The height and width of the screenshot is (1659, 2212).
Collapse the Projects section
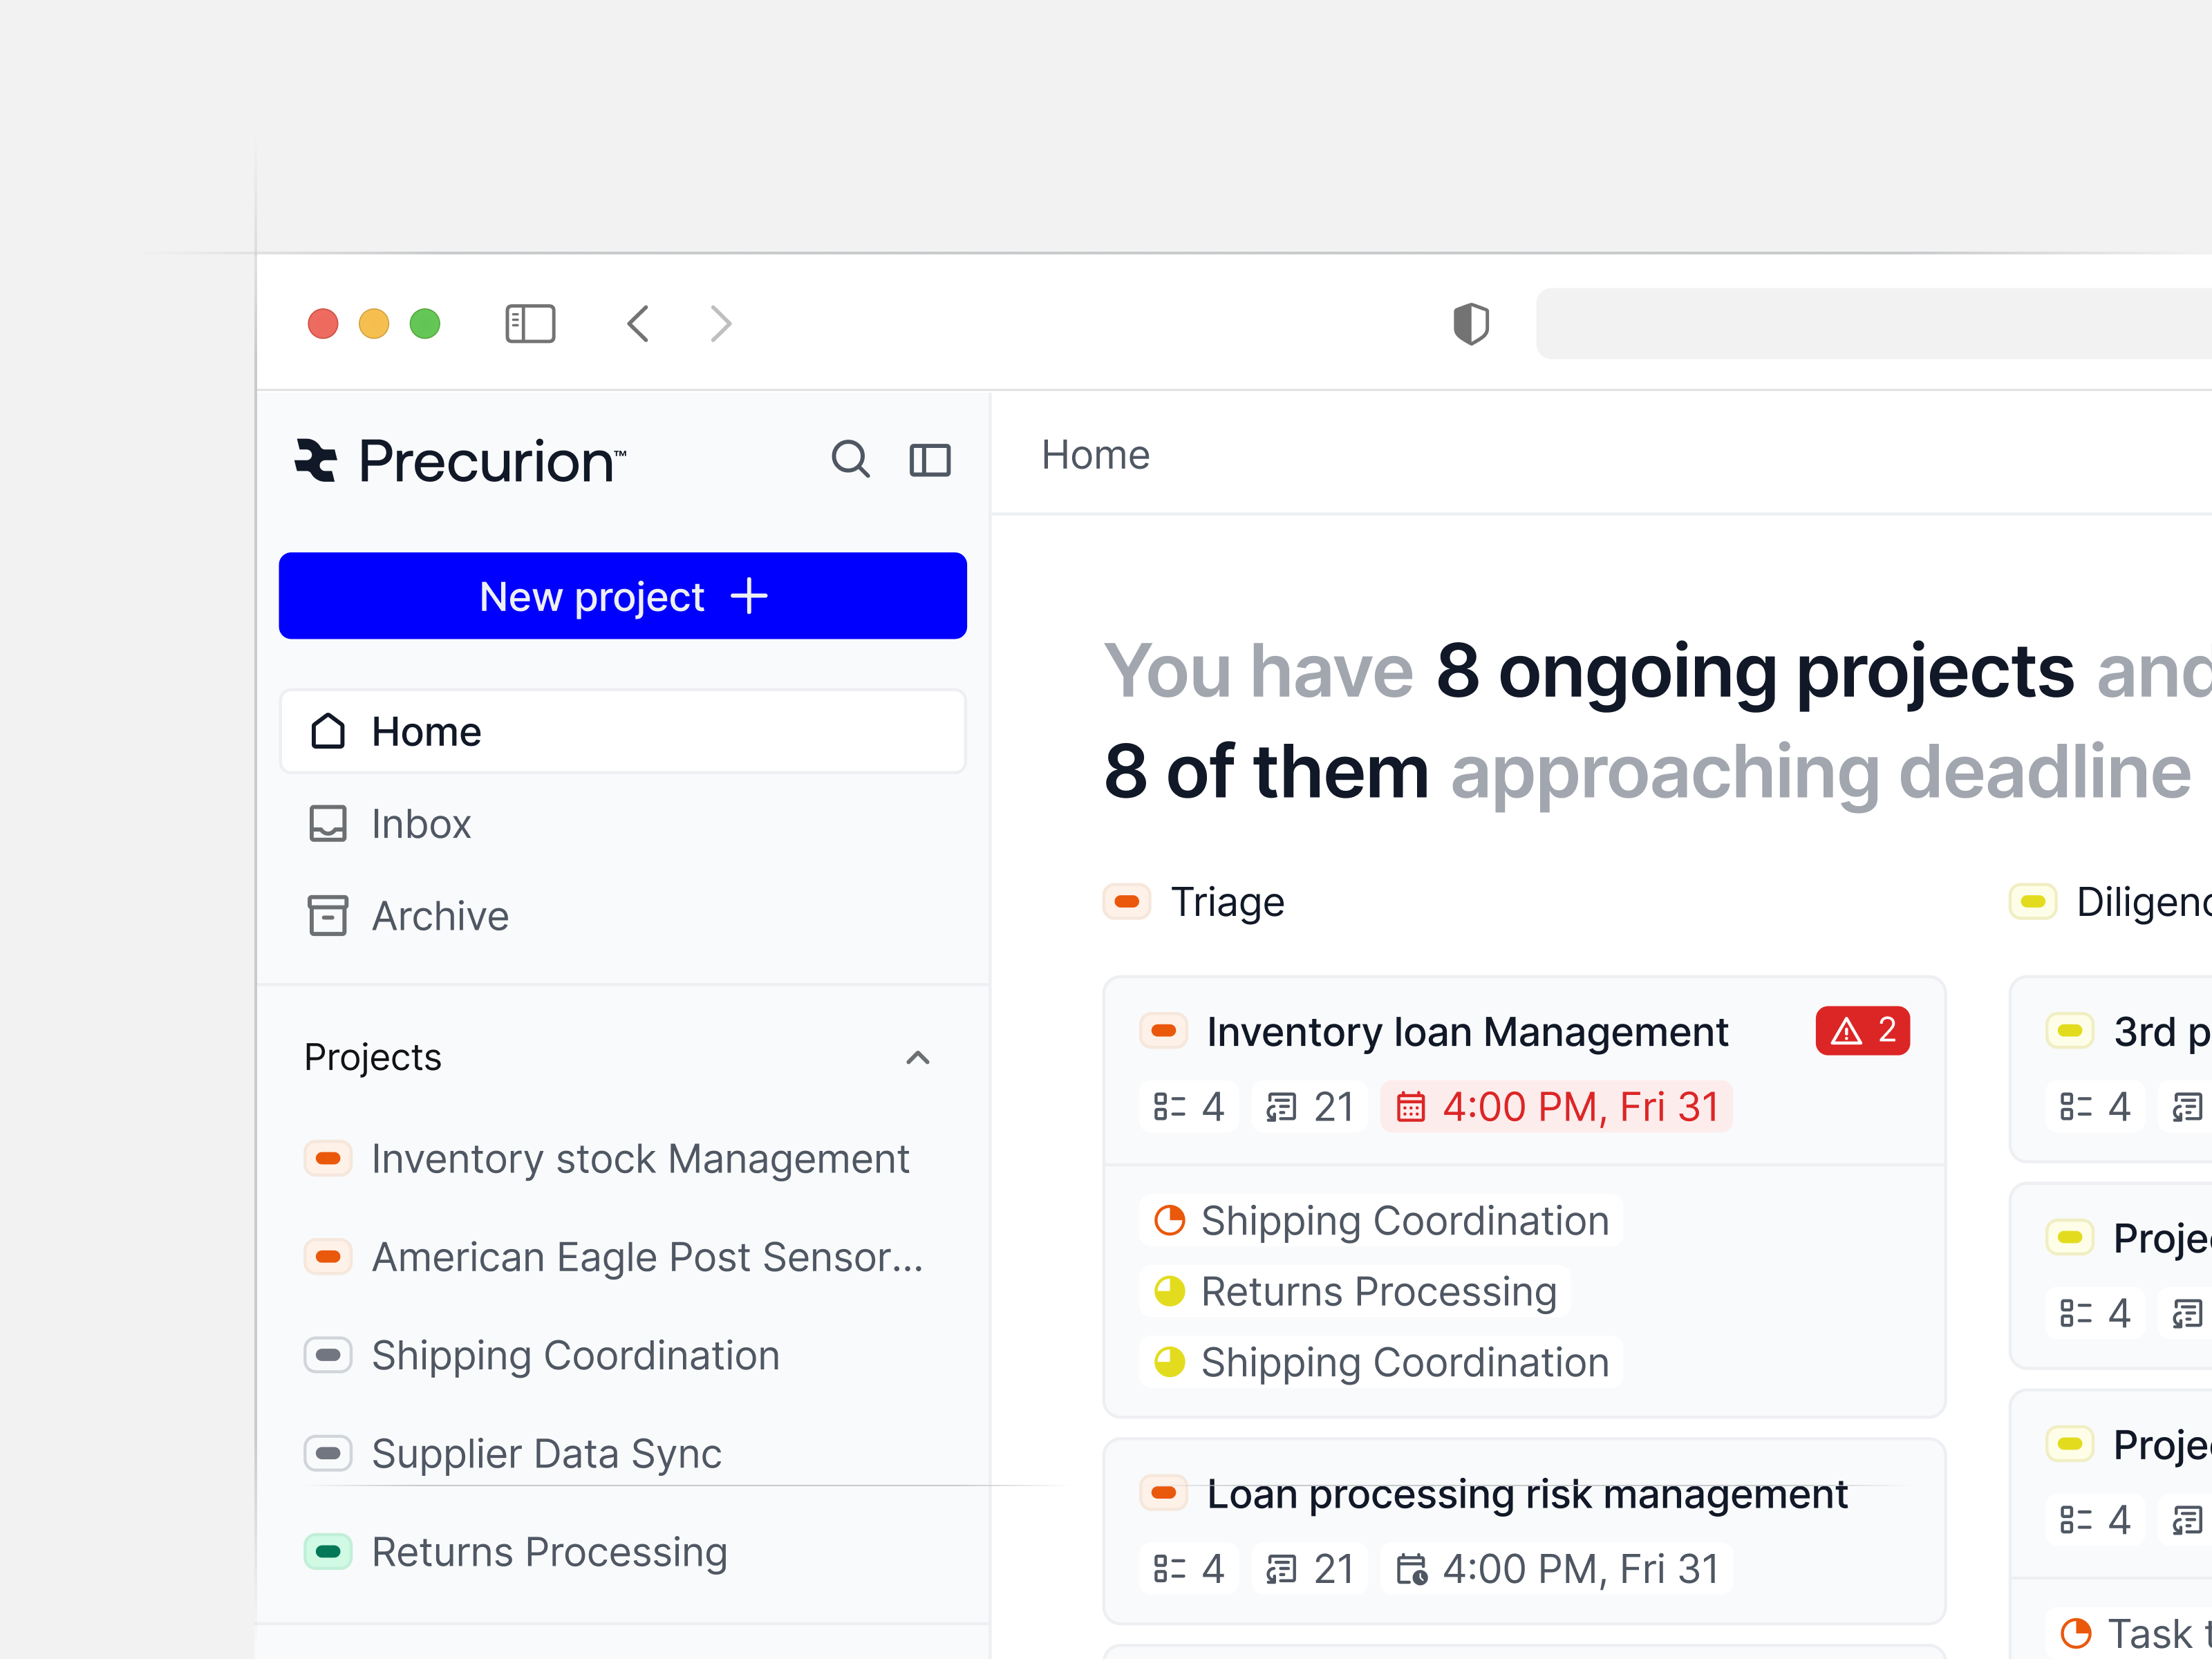click(x=917, y=1058)
